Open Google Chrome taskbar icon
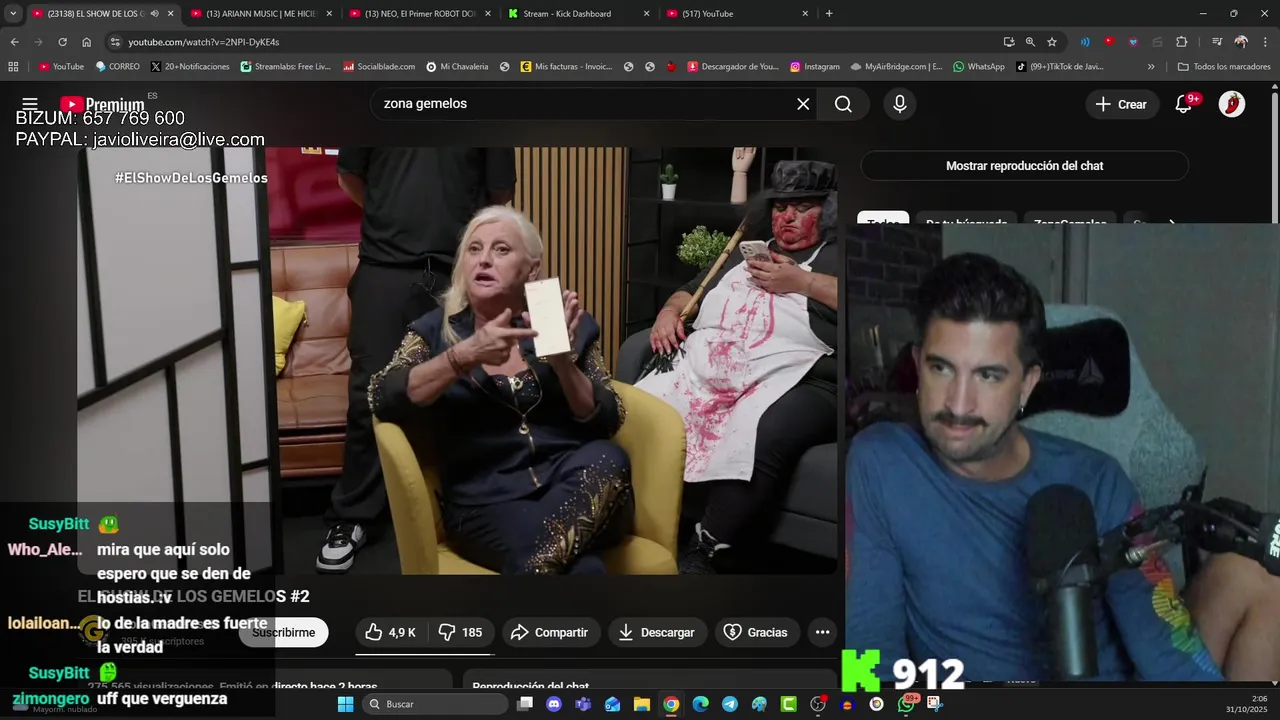The image size is (1280, 720). 671,704
